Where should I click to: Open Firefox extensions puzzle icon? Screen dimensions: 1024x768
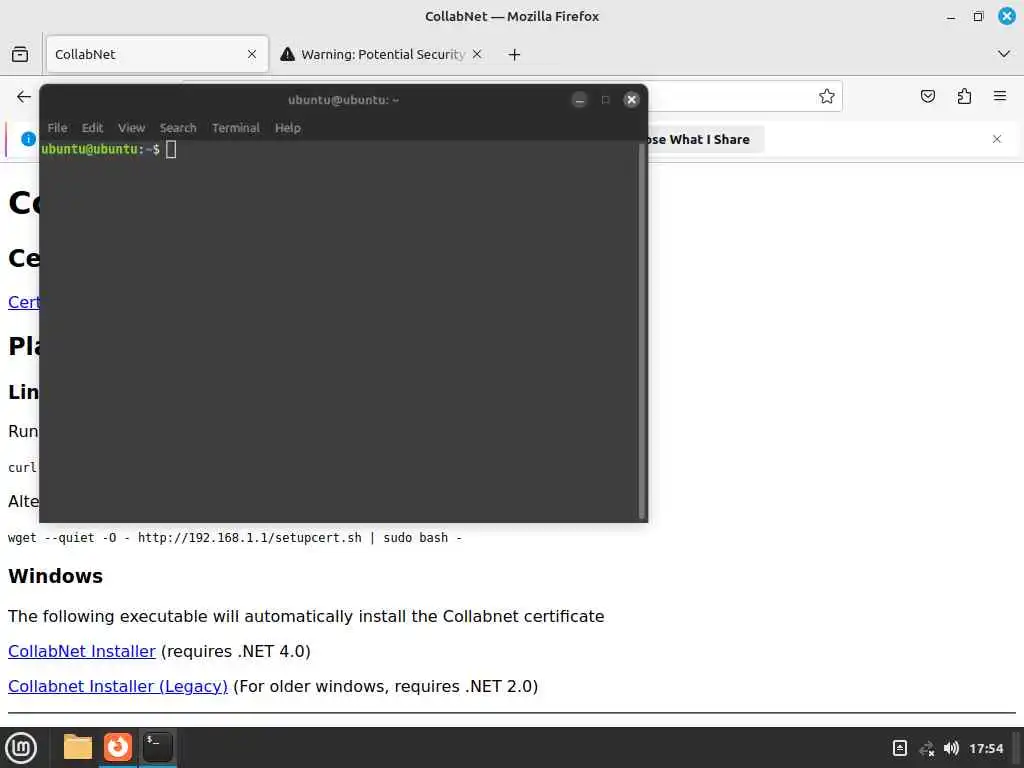[964, 97]
